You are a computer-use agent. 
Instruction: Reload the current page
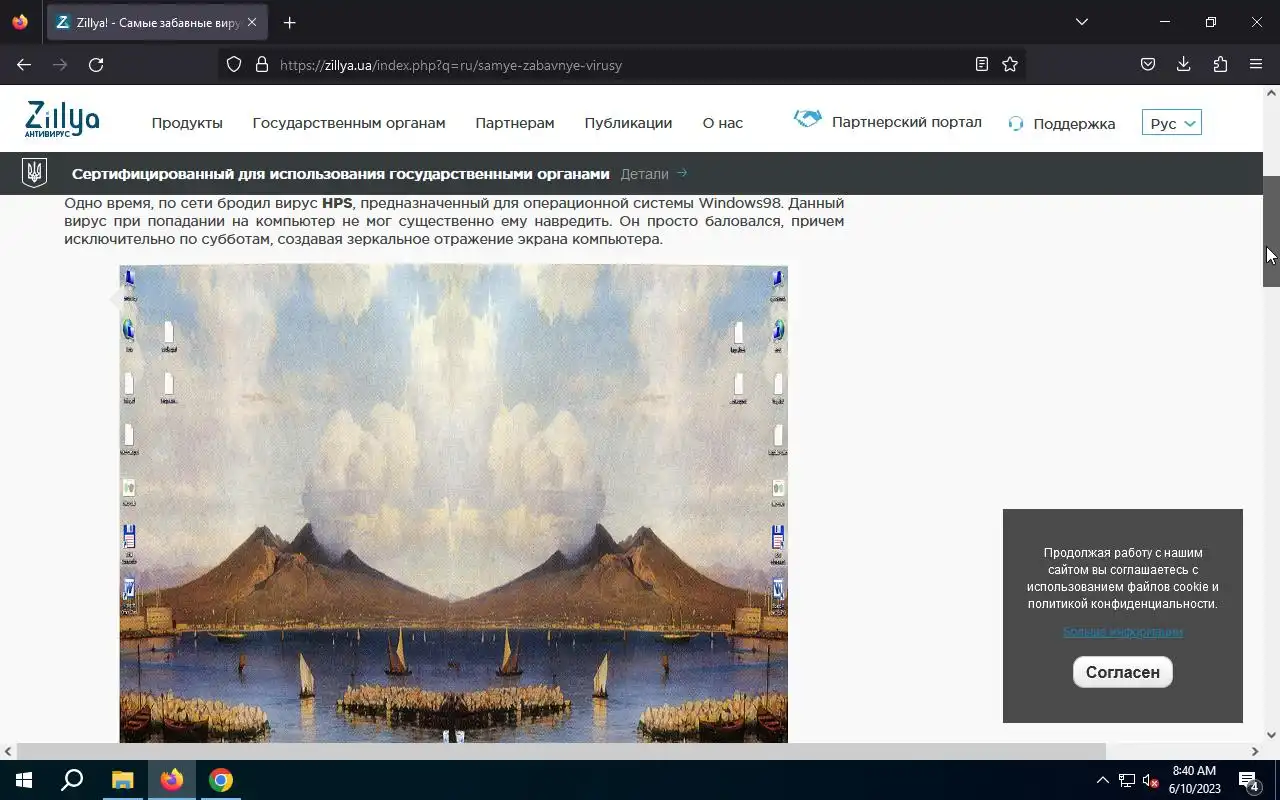point(96,64)
